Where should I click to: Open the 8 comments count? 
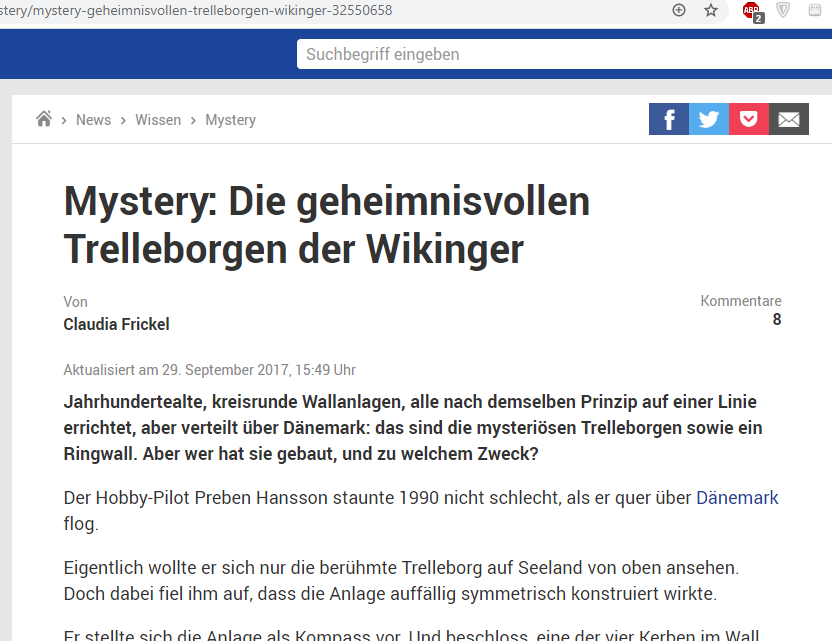[776, 320]
